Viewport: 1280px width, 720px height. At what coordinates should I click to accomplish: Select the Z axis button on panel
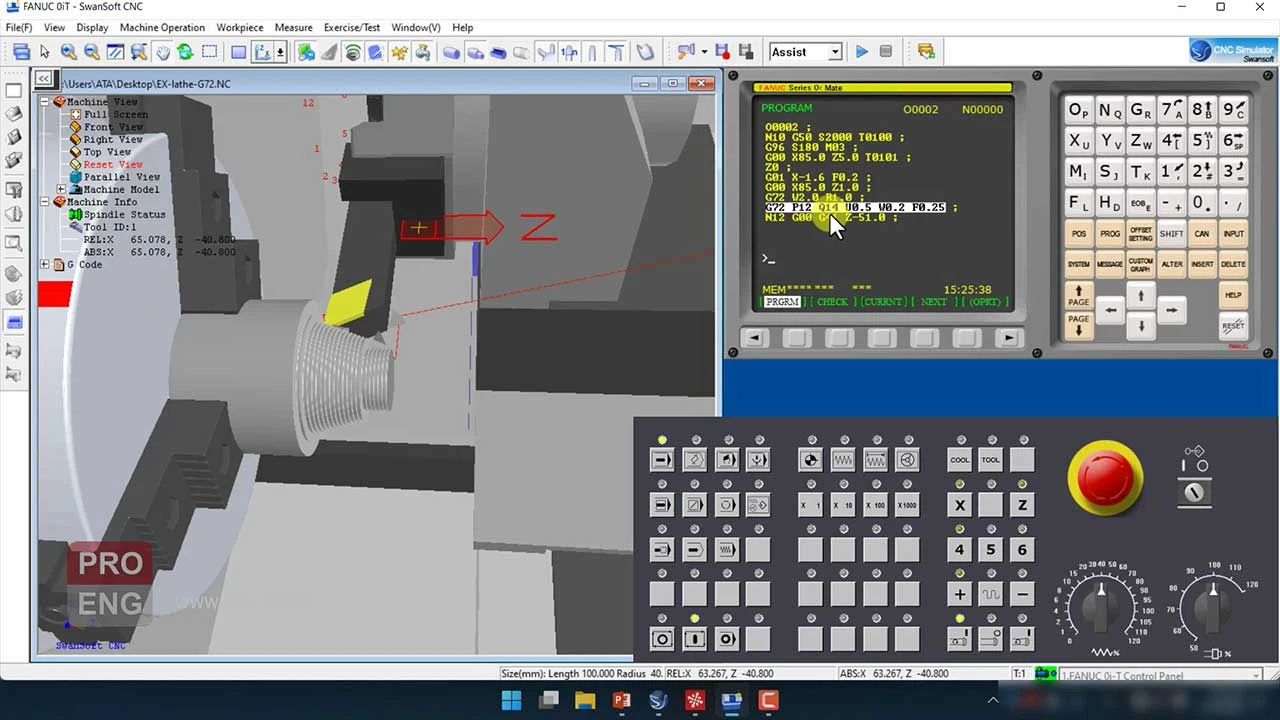[1021, 505]
